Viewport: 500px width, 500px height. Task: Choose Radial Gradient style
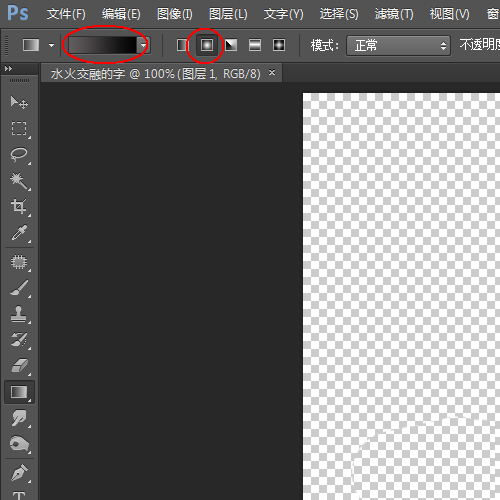click(x=207, y=45)
